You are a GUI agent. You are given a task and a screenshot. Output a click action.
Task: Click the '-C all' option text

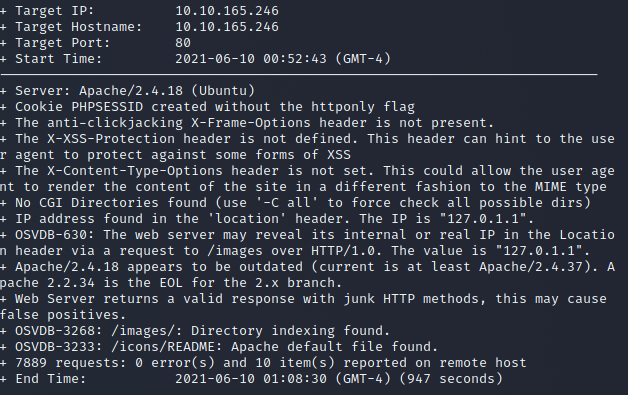(287, 203)
